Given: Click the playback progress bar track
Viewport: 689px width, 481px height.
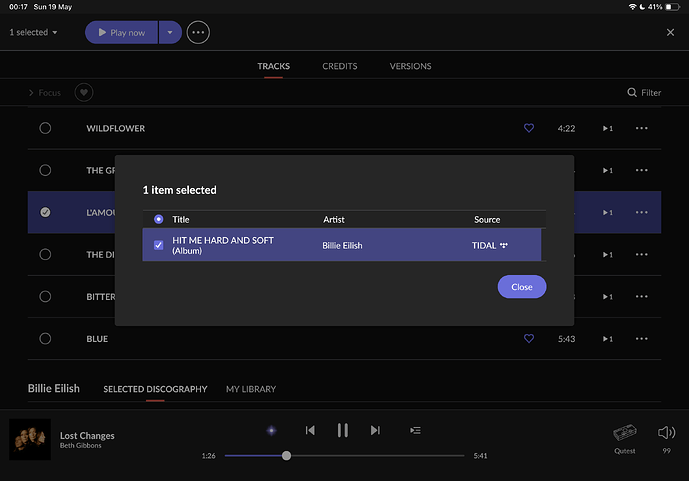Looking at the screenshot, I should point(344,456).
